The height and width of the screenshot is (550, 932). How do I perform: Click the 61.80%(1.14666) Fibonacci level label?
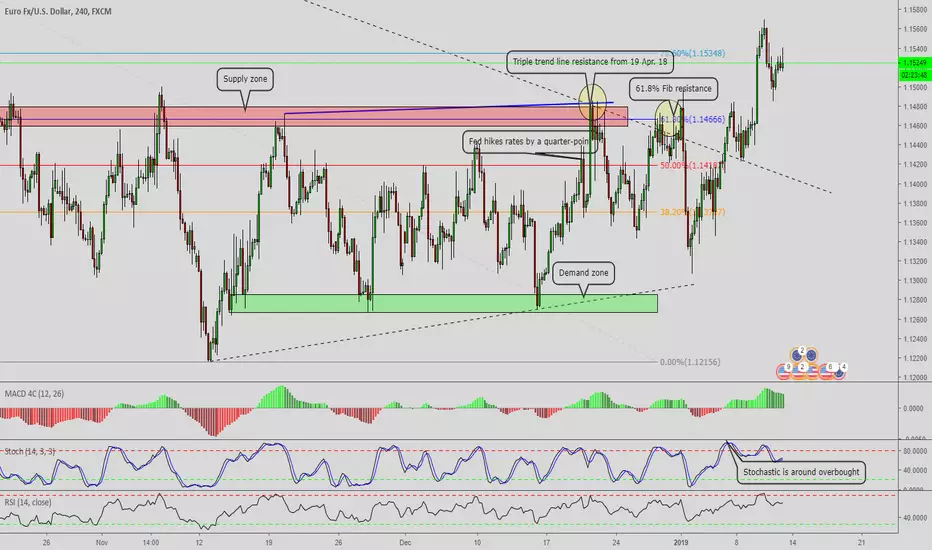click(692, 120)
